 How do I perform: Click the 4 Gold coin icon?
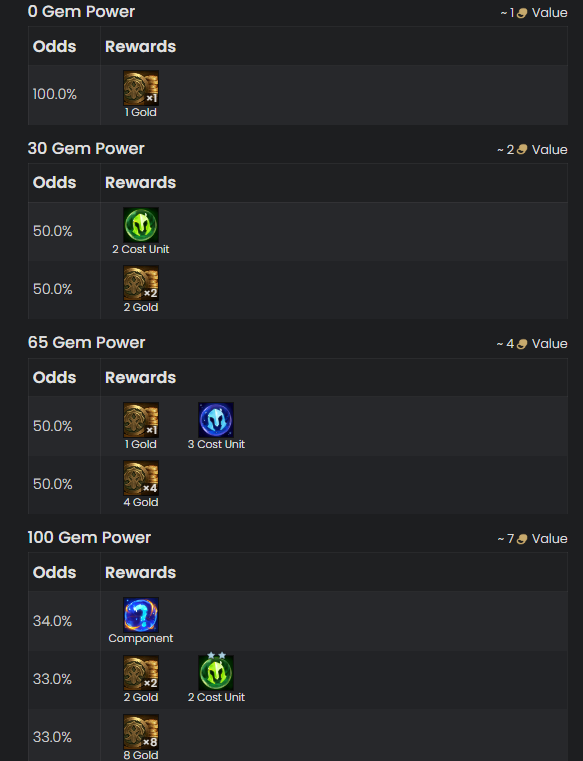pos(141,478)
